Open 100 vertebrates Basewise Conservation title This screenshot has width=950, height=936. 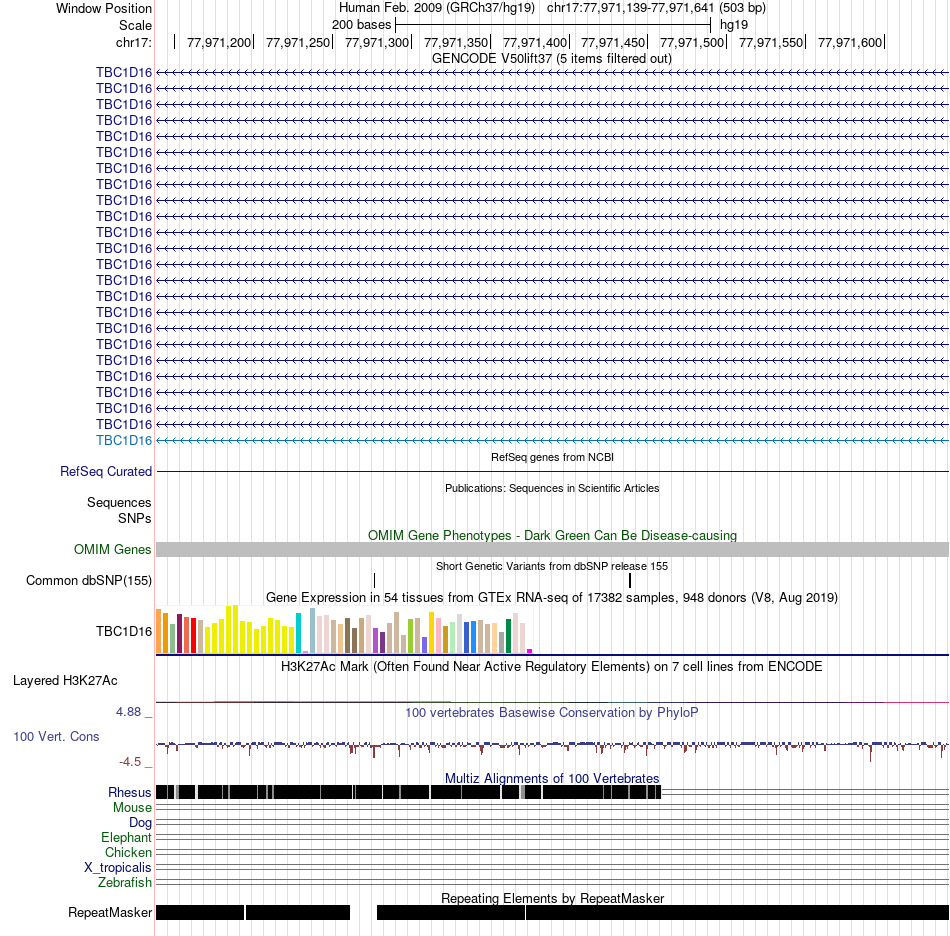point(552,713)
